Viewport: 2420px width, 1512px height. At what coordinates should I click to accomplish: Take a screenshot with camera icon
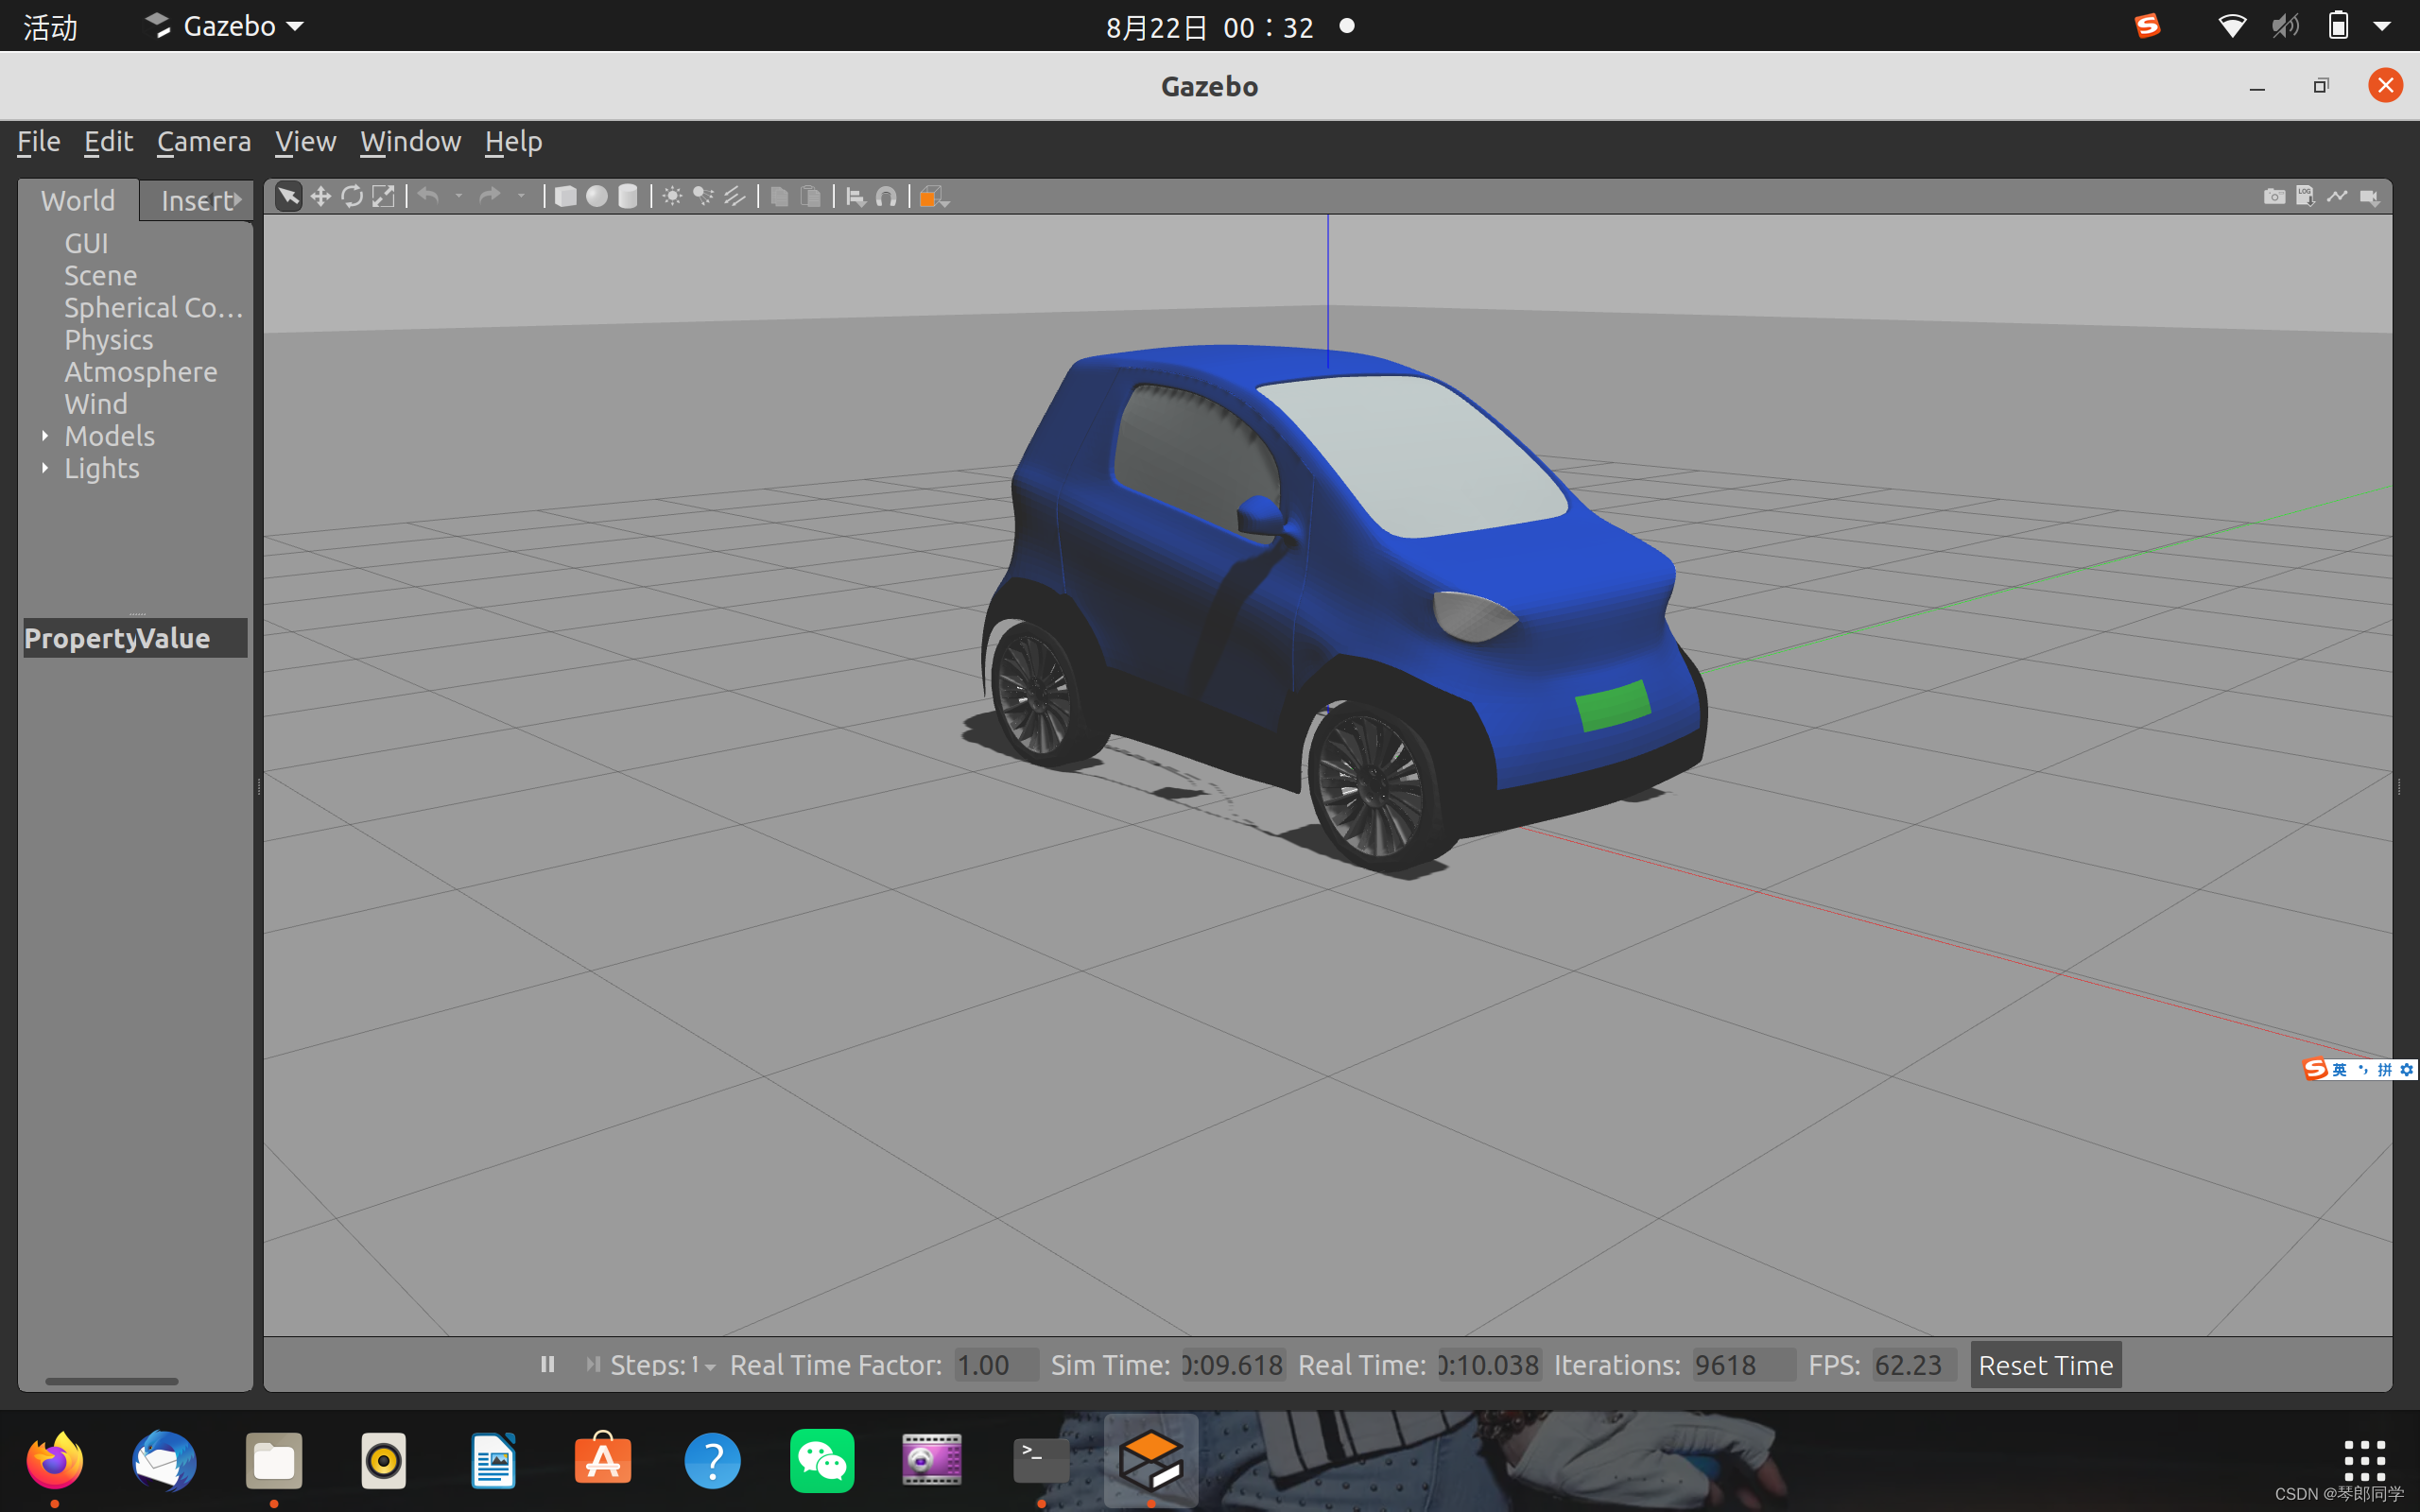click(2274, 197)
